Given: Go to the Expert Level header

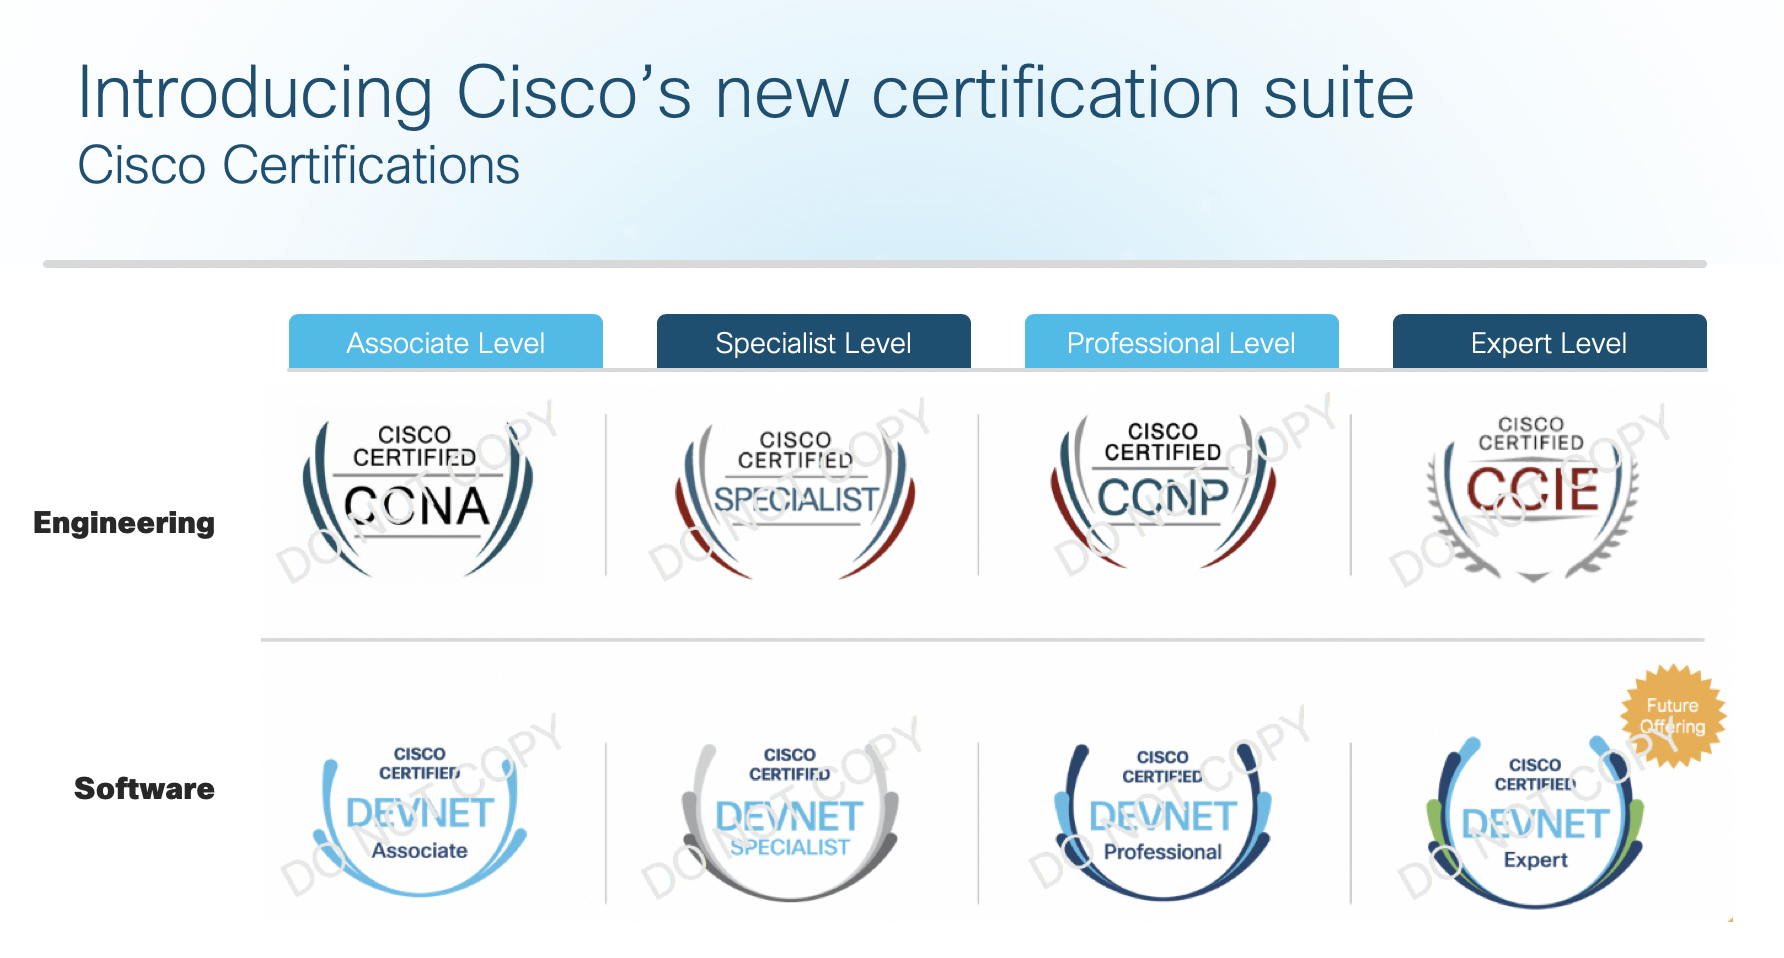Looking at the screenshot, I should pos(1549,343).
